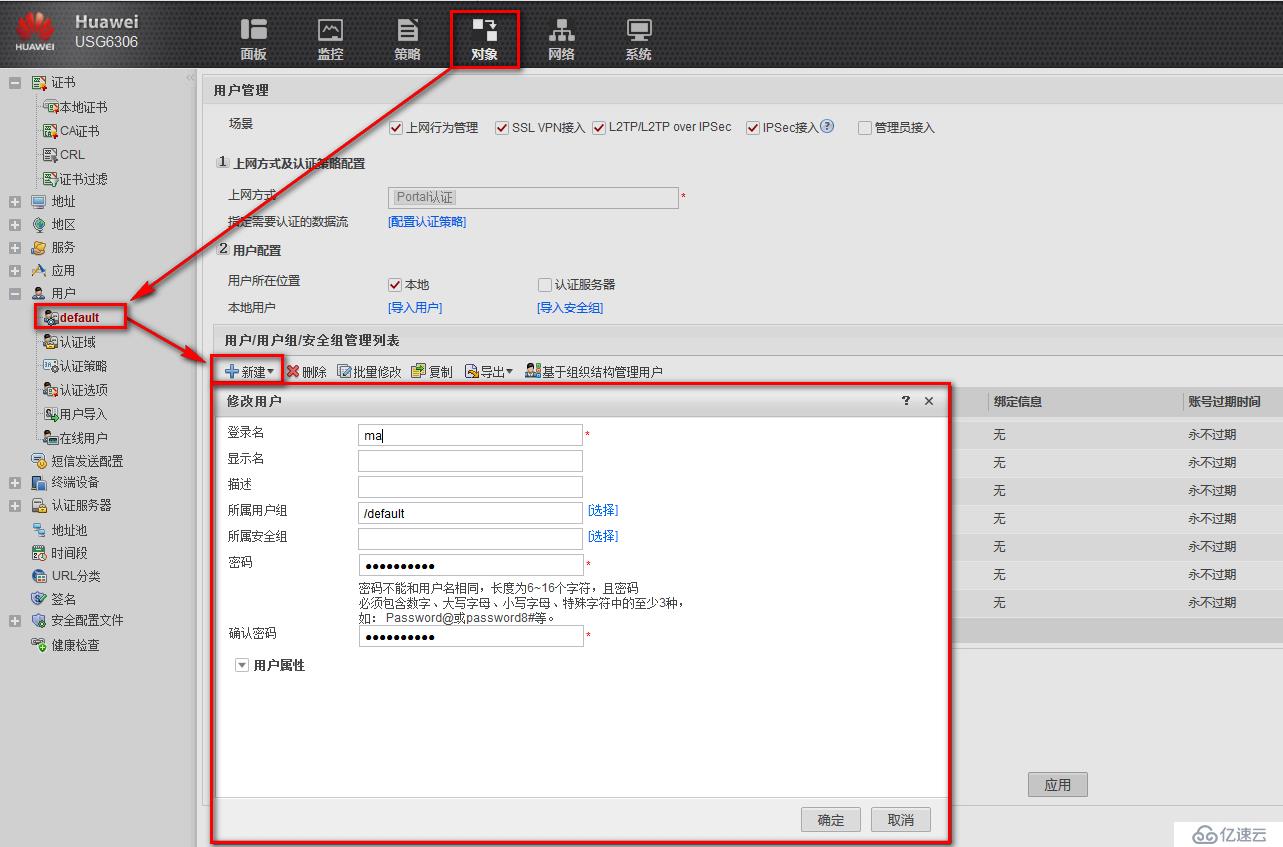
Task: Click the 地址 icon in sidebar
Action: point(39,202)
